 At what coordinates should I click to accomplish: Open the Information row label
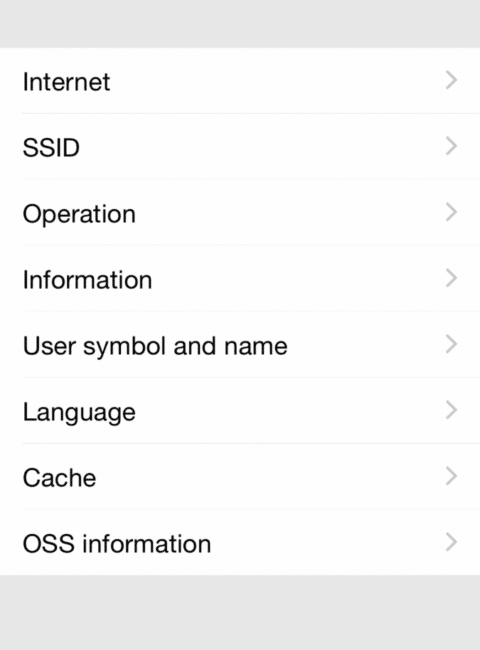click(87, 279)
